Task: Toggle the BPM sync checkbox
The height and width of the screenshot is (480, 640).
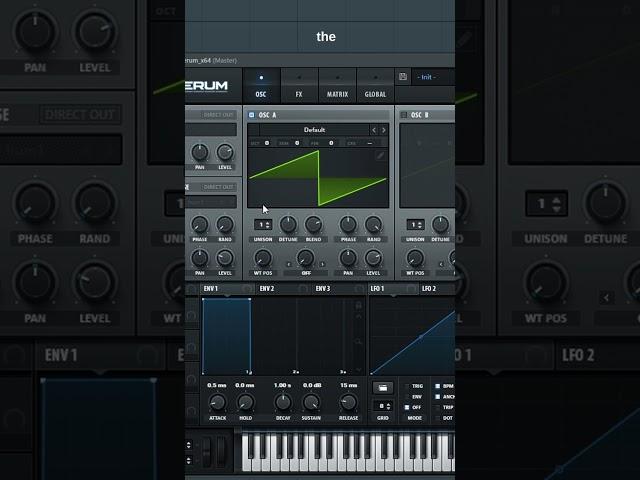Action: [438, 386]
